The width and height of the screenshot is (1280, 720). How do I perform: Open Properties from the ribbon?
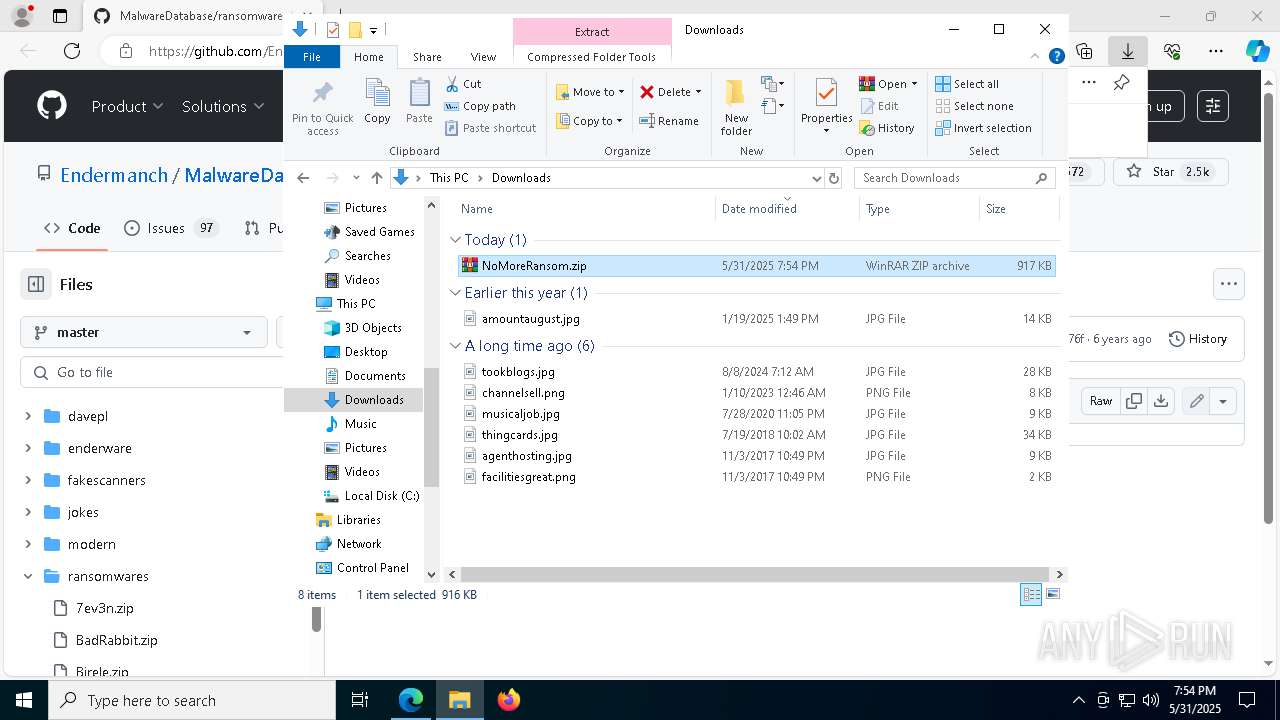click(x=826, y=106)
